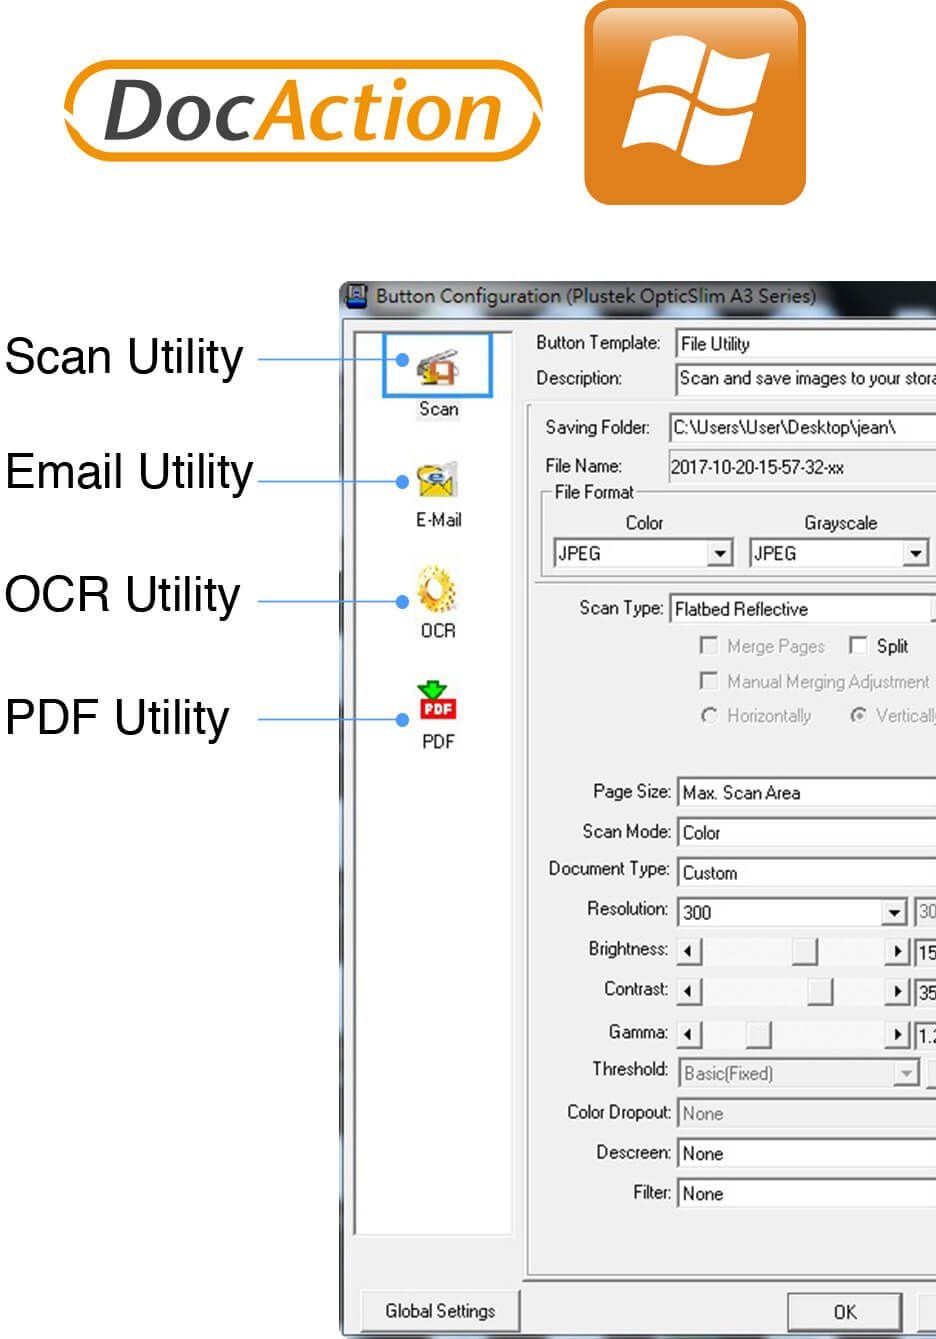
Task: Click the Saving Folder path field
Action: click(800, 428)
